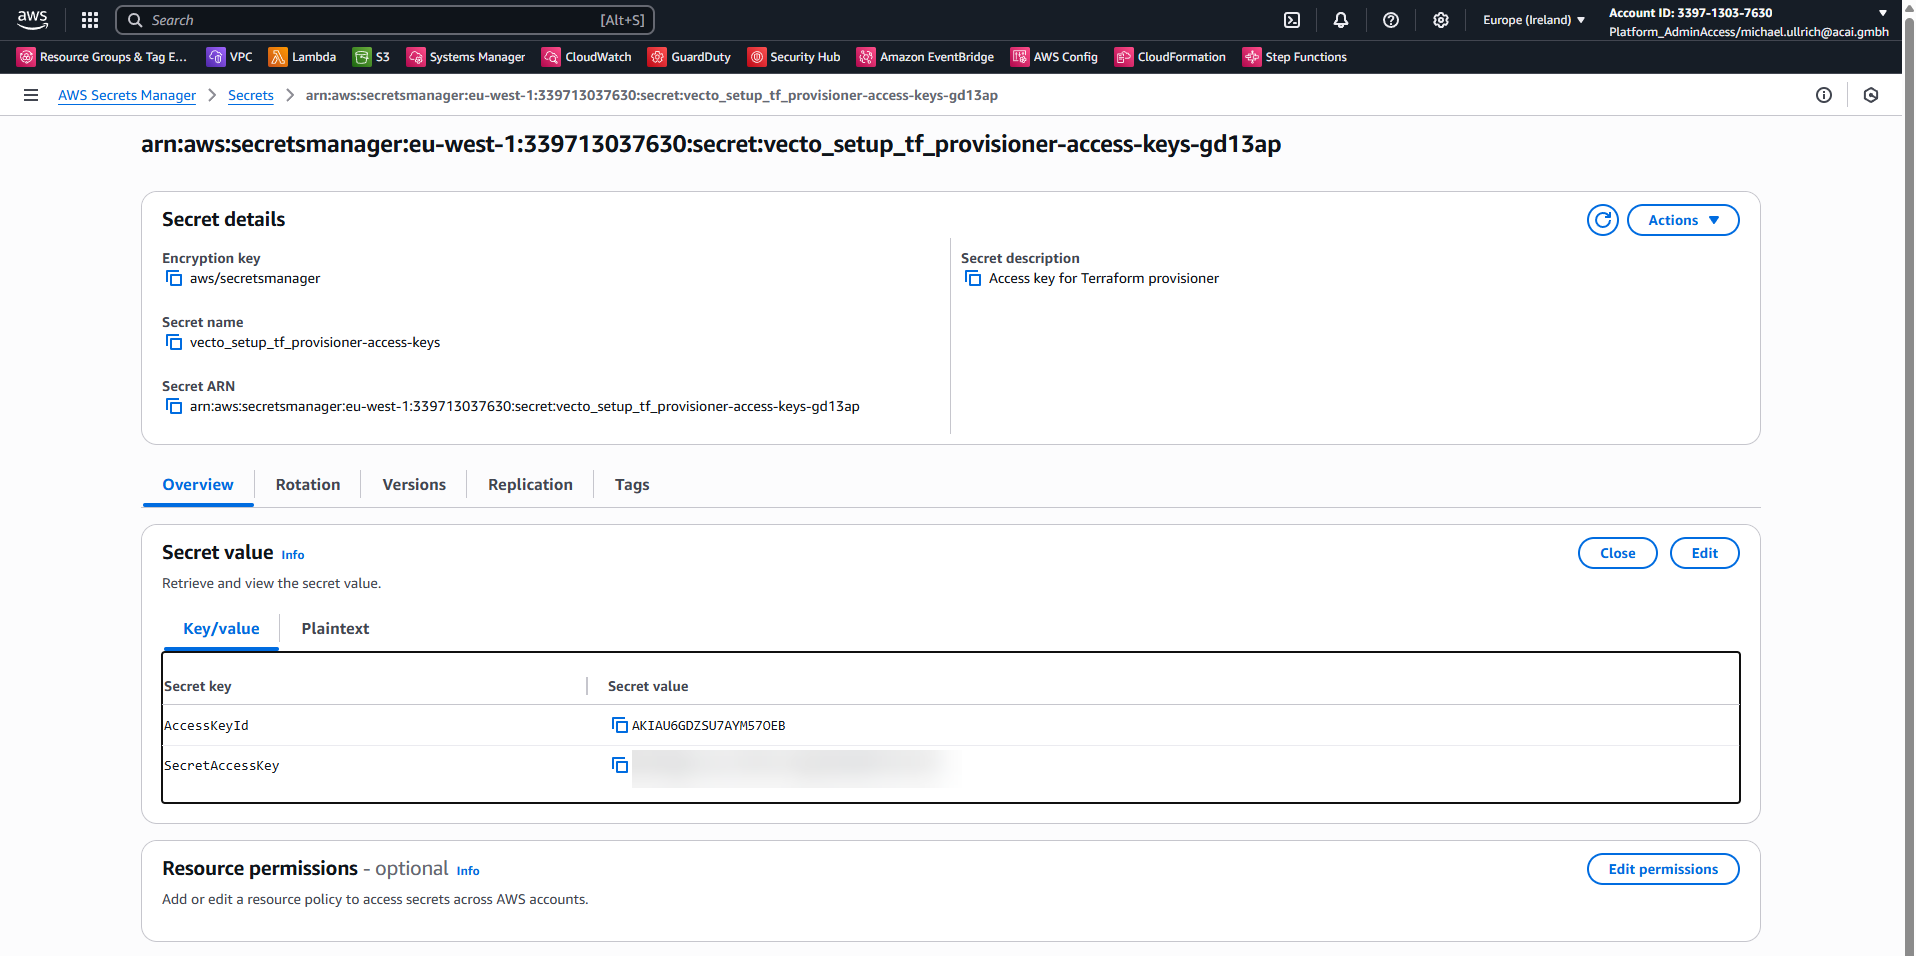Click Edit permissions button

tap(1663, 869)
